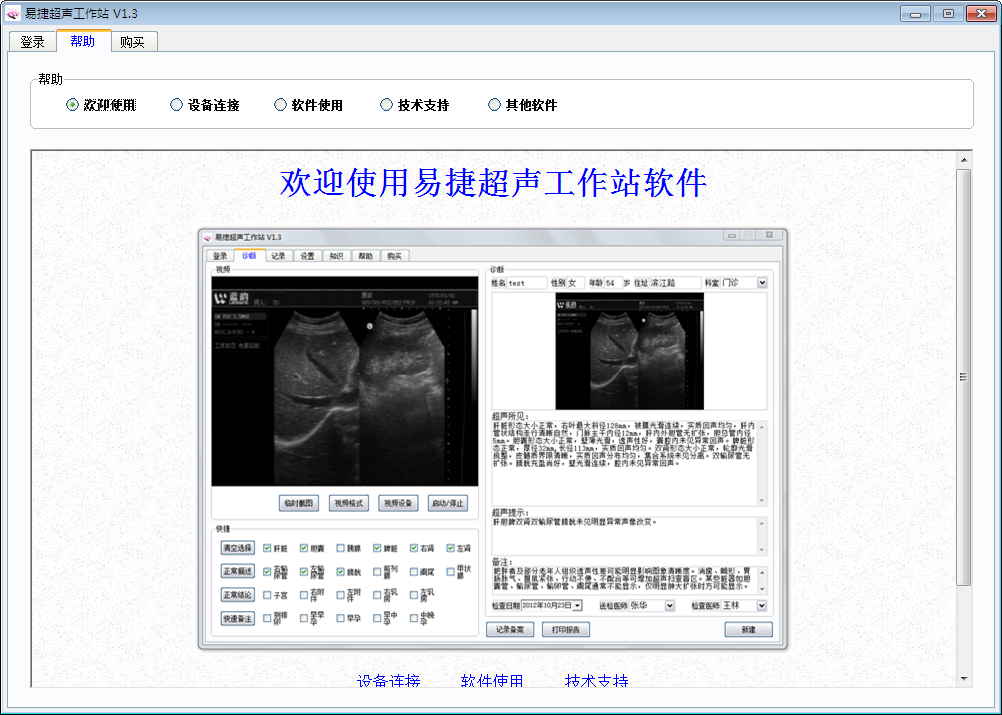This screenshot has height=715, width=1002.
Task: Click the help page scroll-down arrow
Action: pos(964,679)
